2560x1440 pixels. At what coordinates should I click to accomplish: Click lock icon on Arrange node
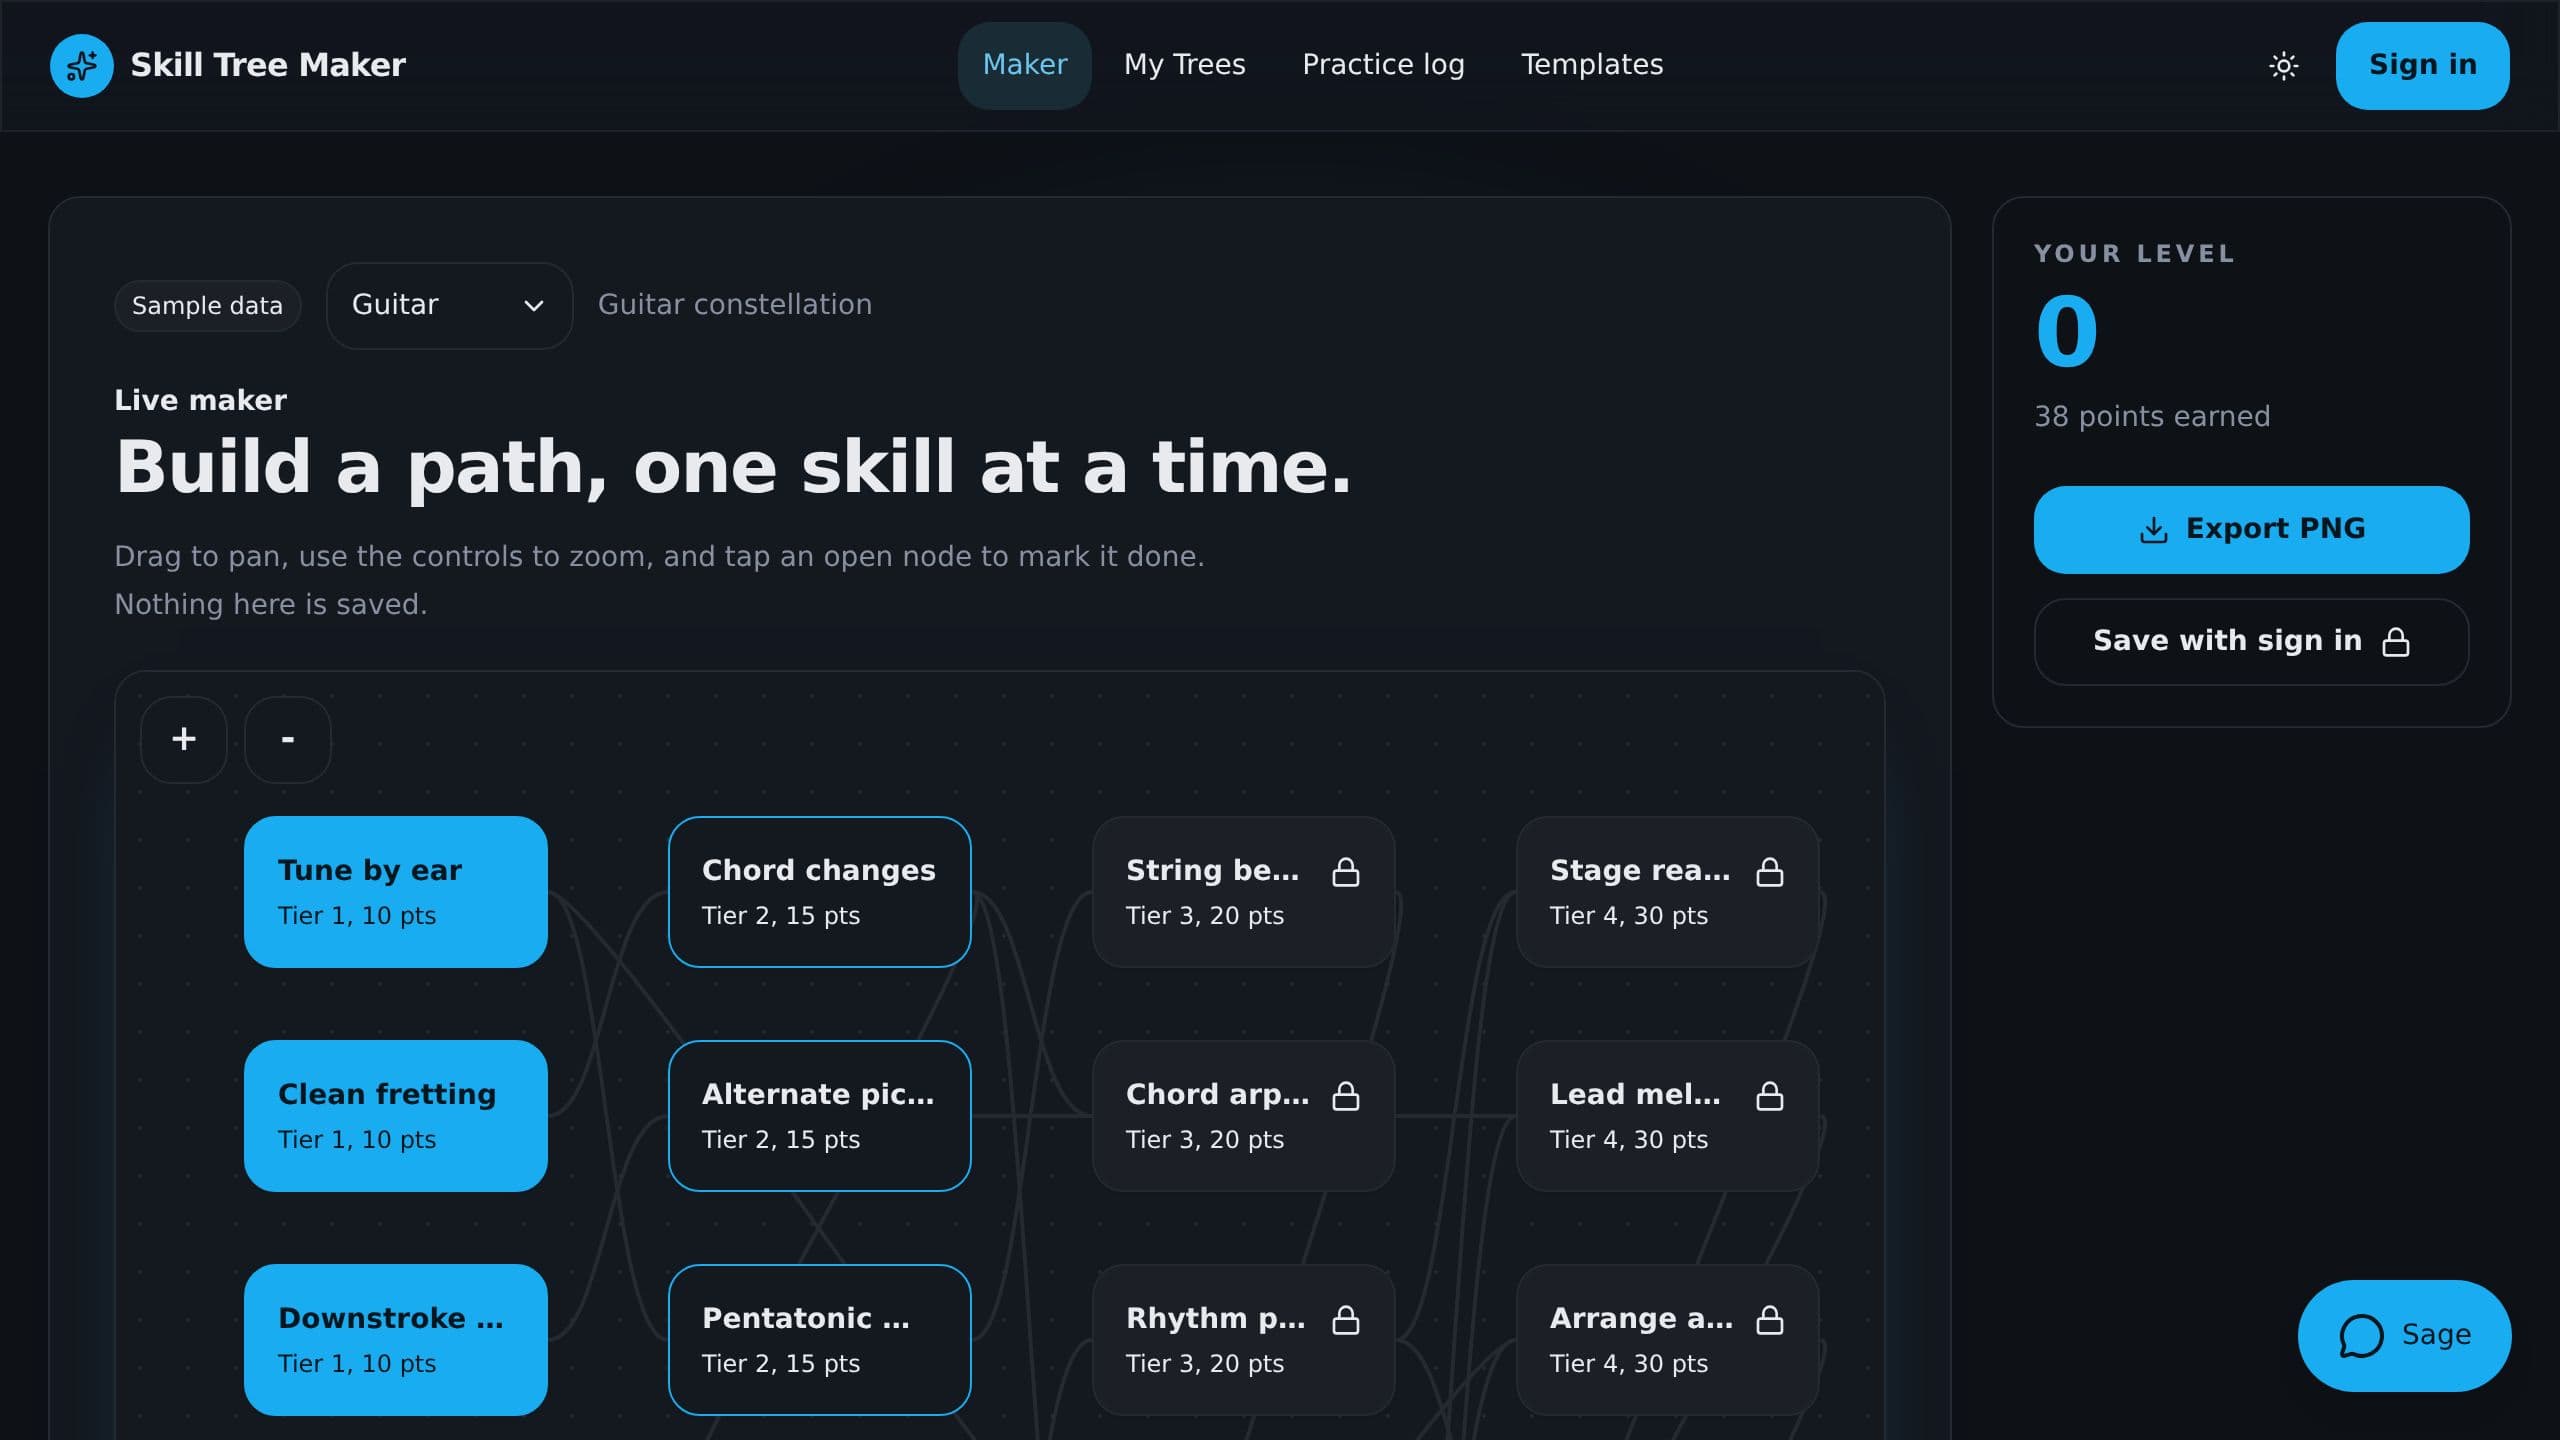[1770, 1320]
